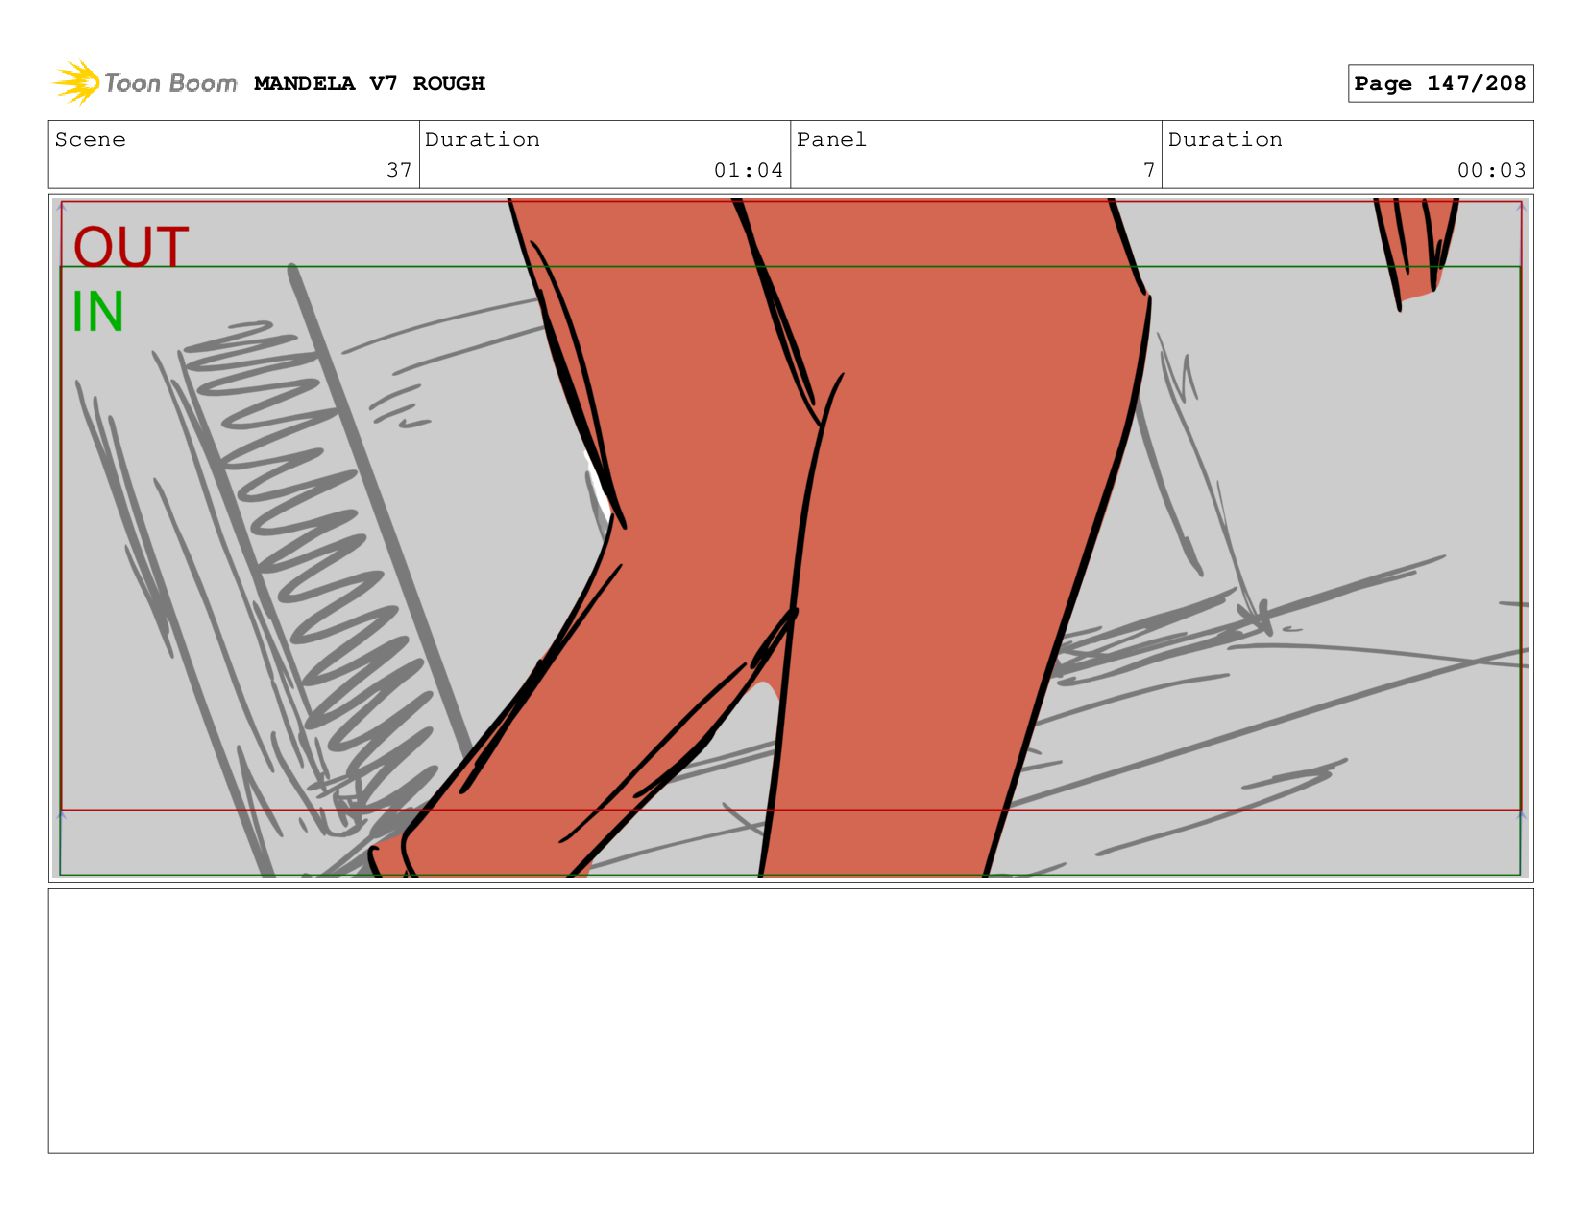The image size is (1582, 1225).
Task: Click the storyboard panel drawing of legs
Action: tap(790, 538)
